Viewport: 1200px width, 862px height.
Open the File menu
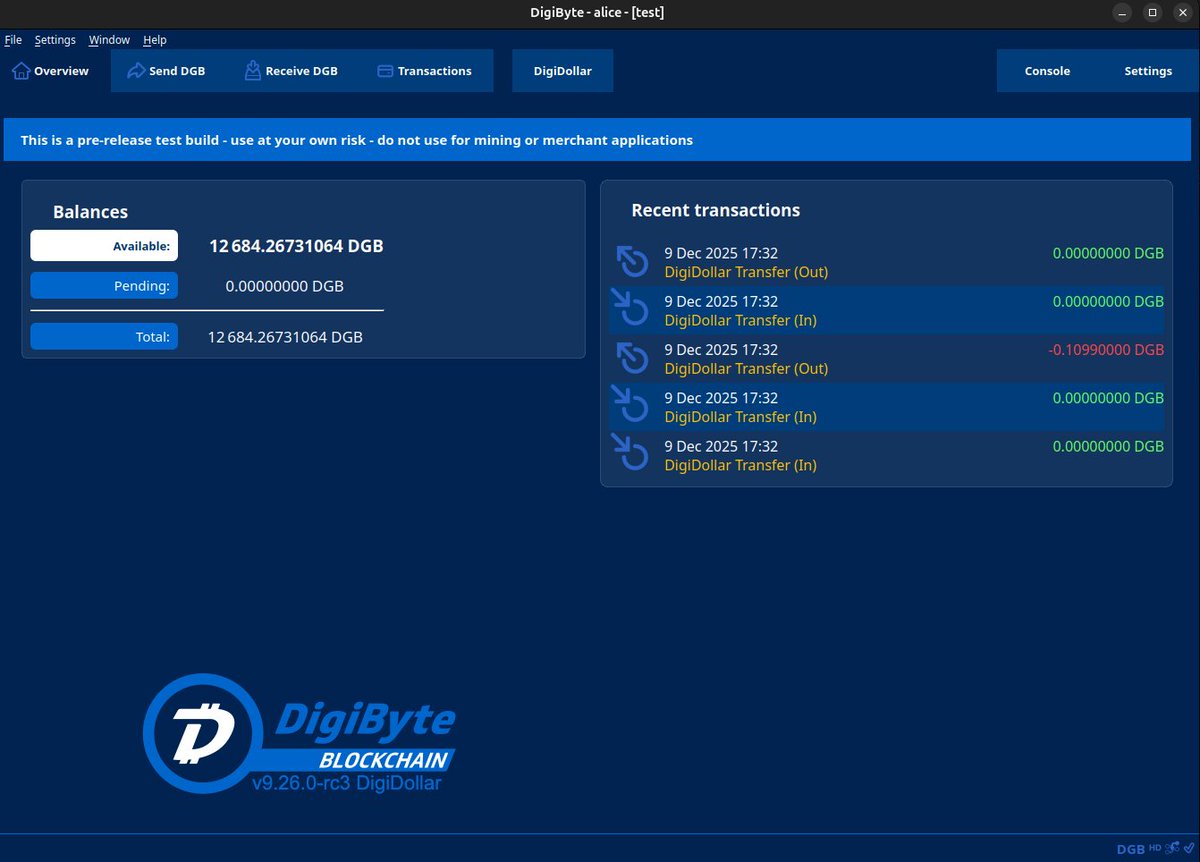13,40
